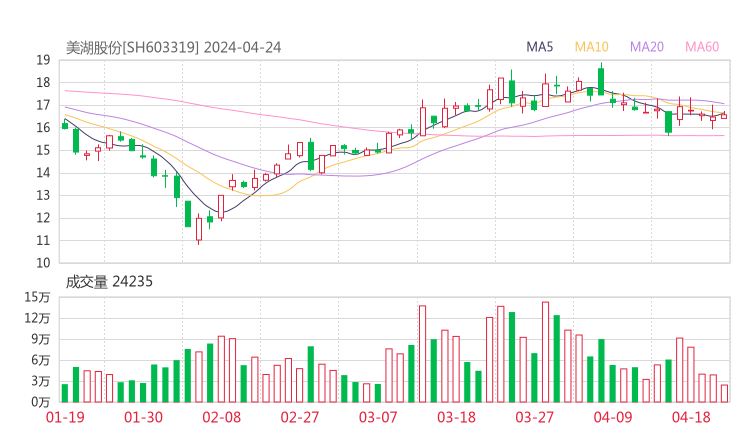Viewport: 740px width, 440px height.
Task: Click the 02-08 date label
Action: tap(221, 417)
